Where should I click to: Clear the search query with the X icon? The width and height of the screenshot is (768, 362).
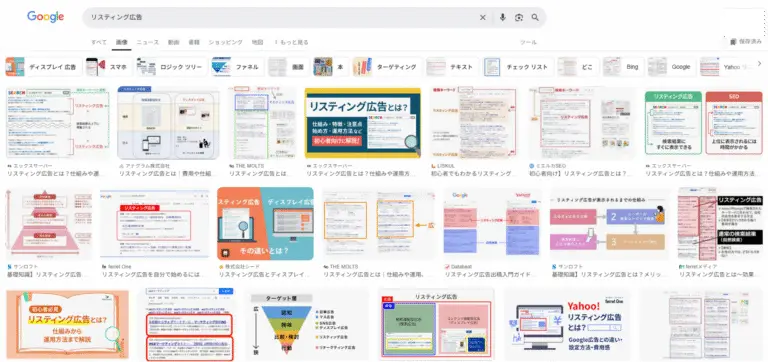482,18
